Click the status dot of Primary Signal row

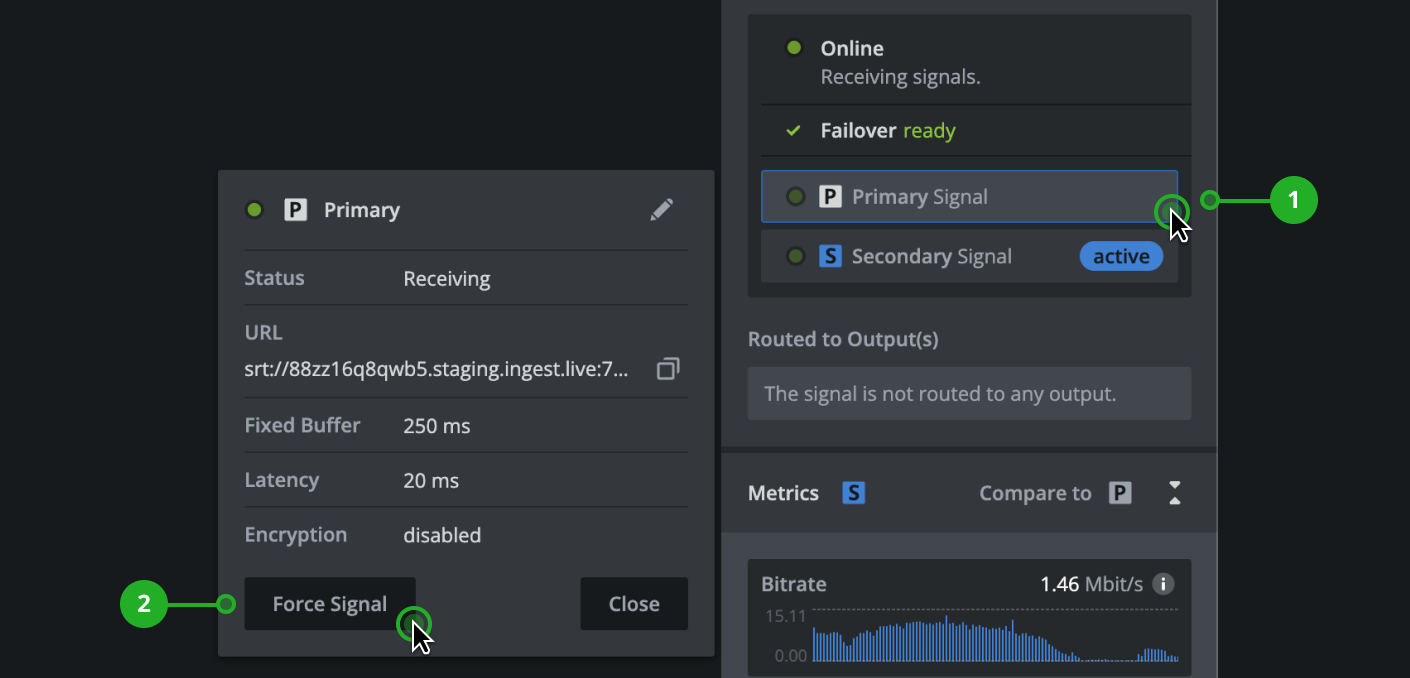coord(796,197)
